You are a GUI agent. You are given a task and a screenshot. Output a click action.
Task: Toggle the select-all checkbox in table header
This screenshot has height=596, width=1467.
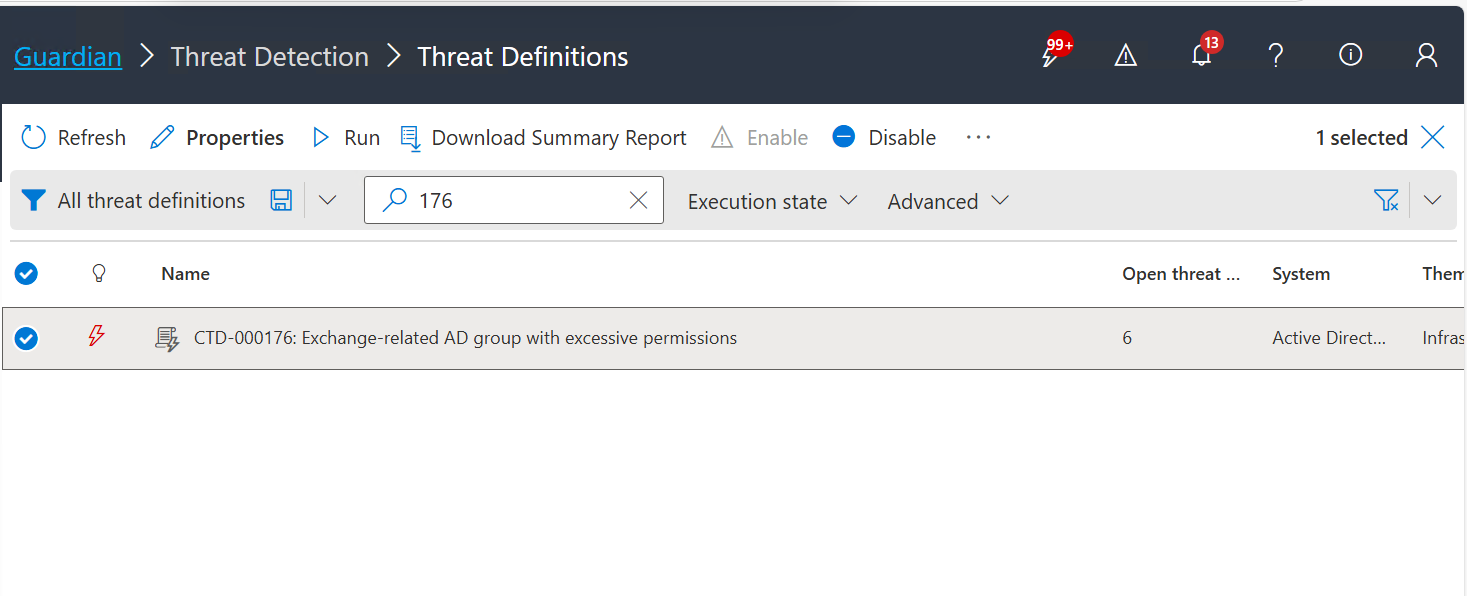pos(27,274)
